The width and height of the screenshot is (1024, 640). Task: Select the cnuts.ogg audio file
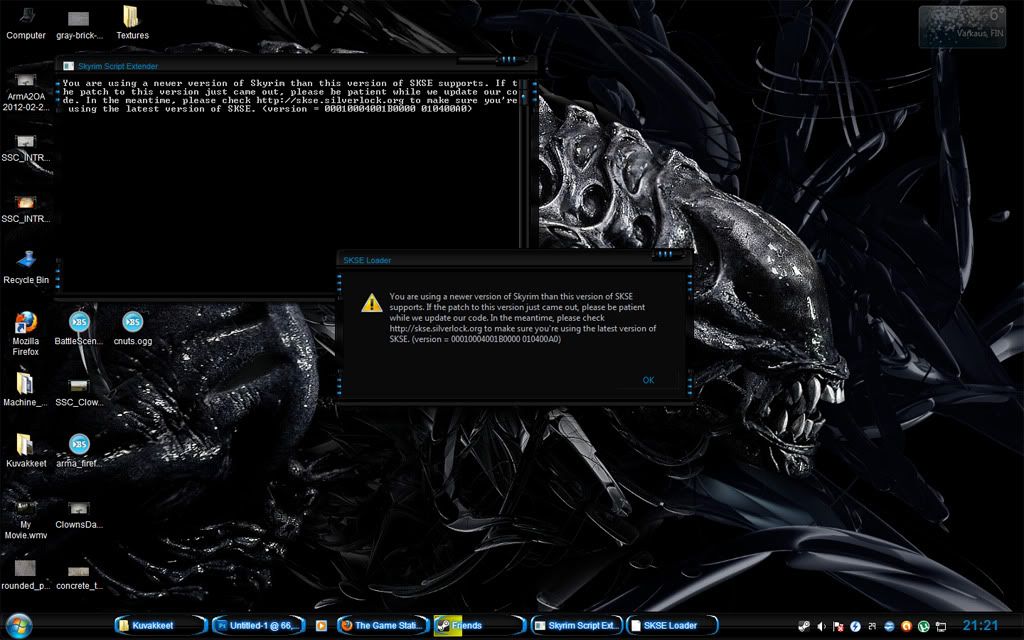pos(133,328)
